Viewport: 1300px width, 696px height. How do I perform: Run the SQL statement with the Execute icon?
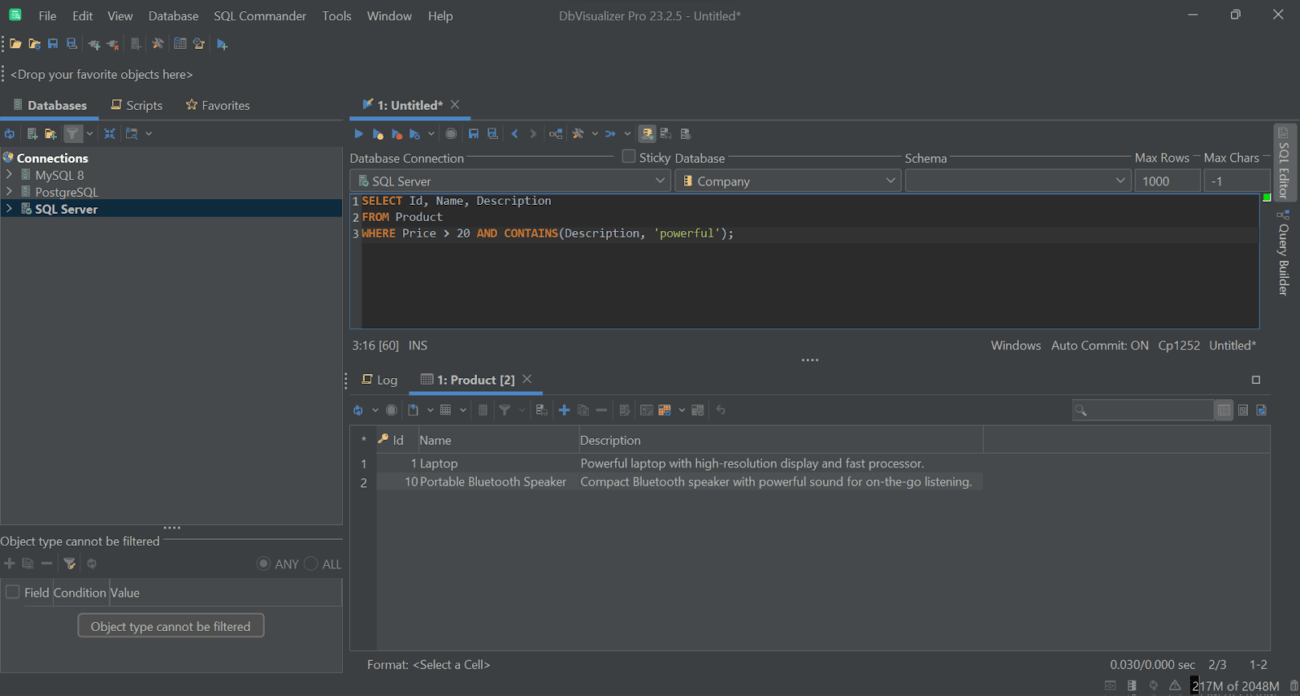pyautogui.click(x=358, y=133)
